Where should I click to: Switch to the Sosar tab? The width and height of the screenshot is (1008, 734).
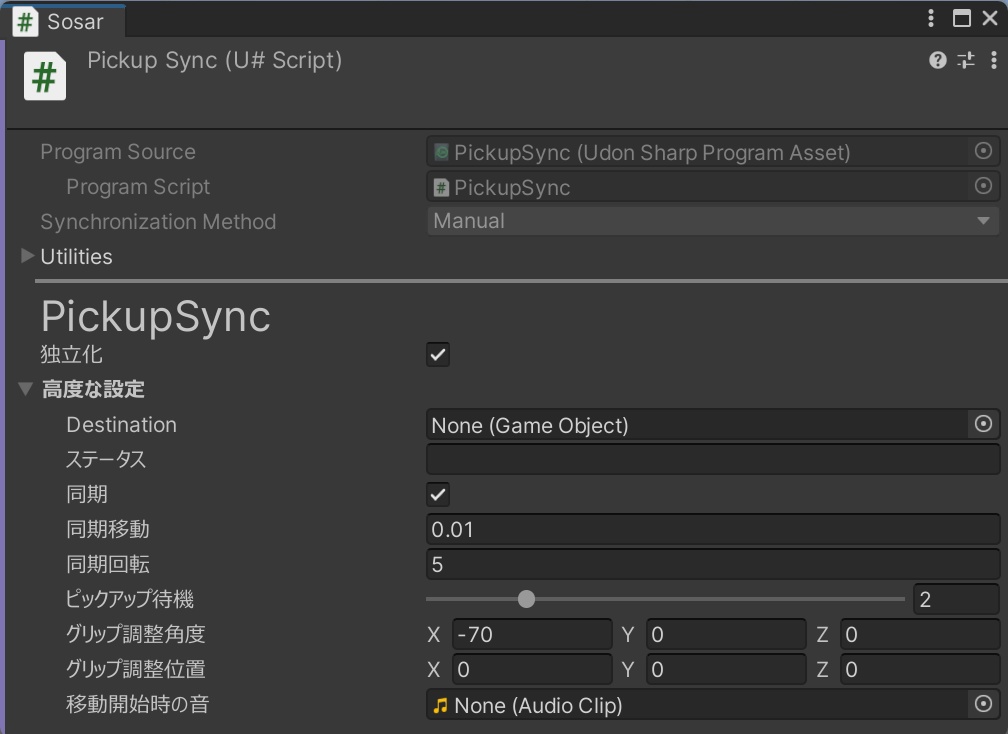(x=60, y=21)
